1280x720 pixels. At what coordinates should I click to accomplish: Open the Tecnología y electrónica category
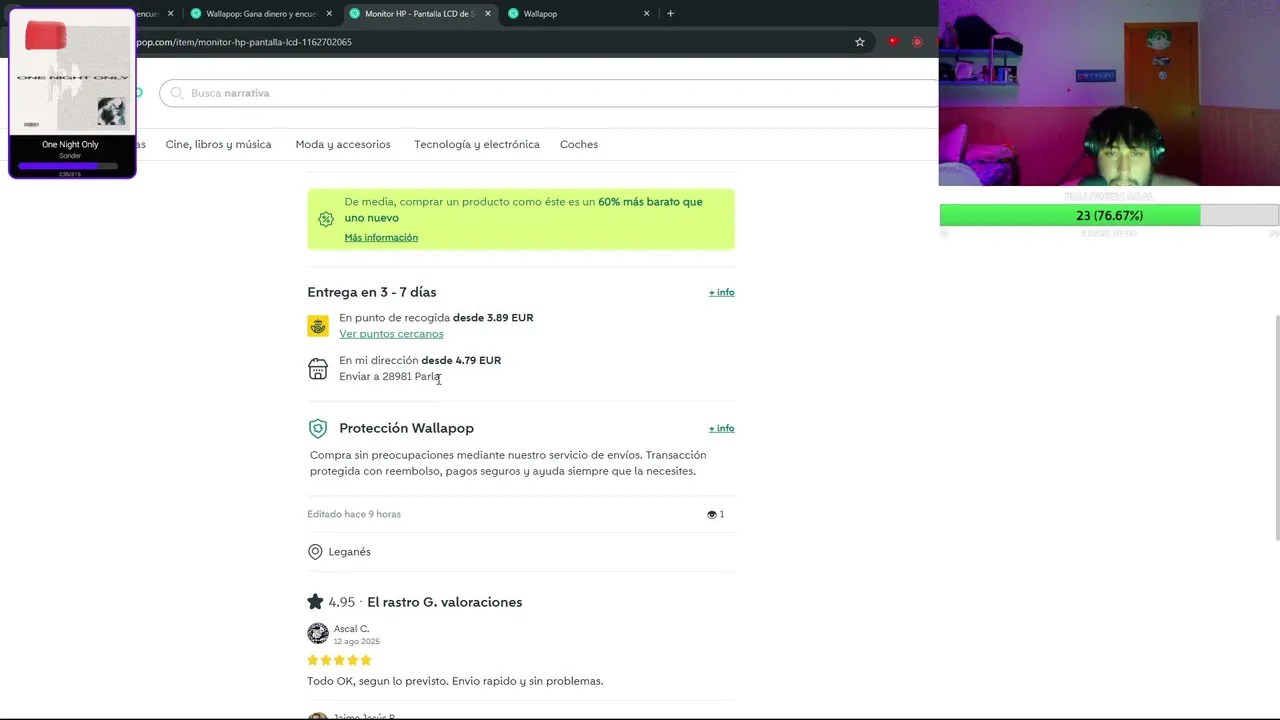(477, 144)
